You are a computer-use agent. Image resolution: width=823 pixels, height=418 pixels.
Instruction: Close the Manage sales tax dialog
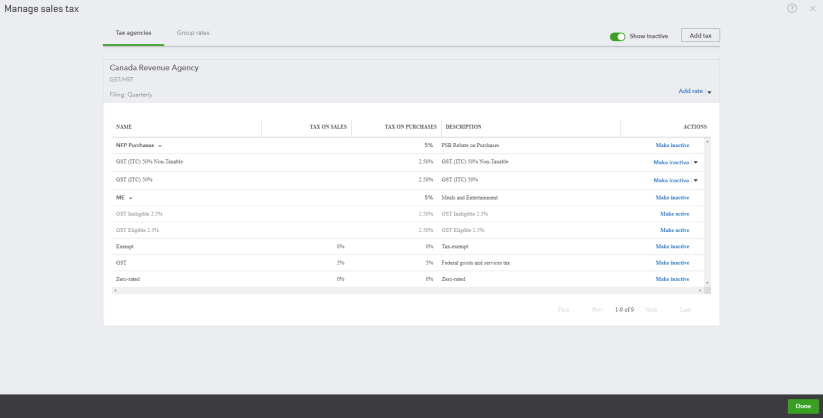click(812, 8)
